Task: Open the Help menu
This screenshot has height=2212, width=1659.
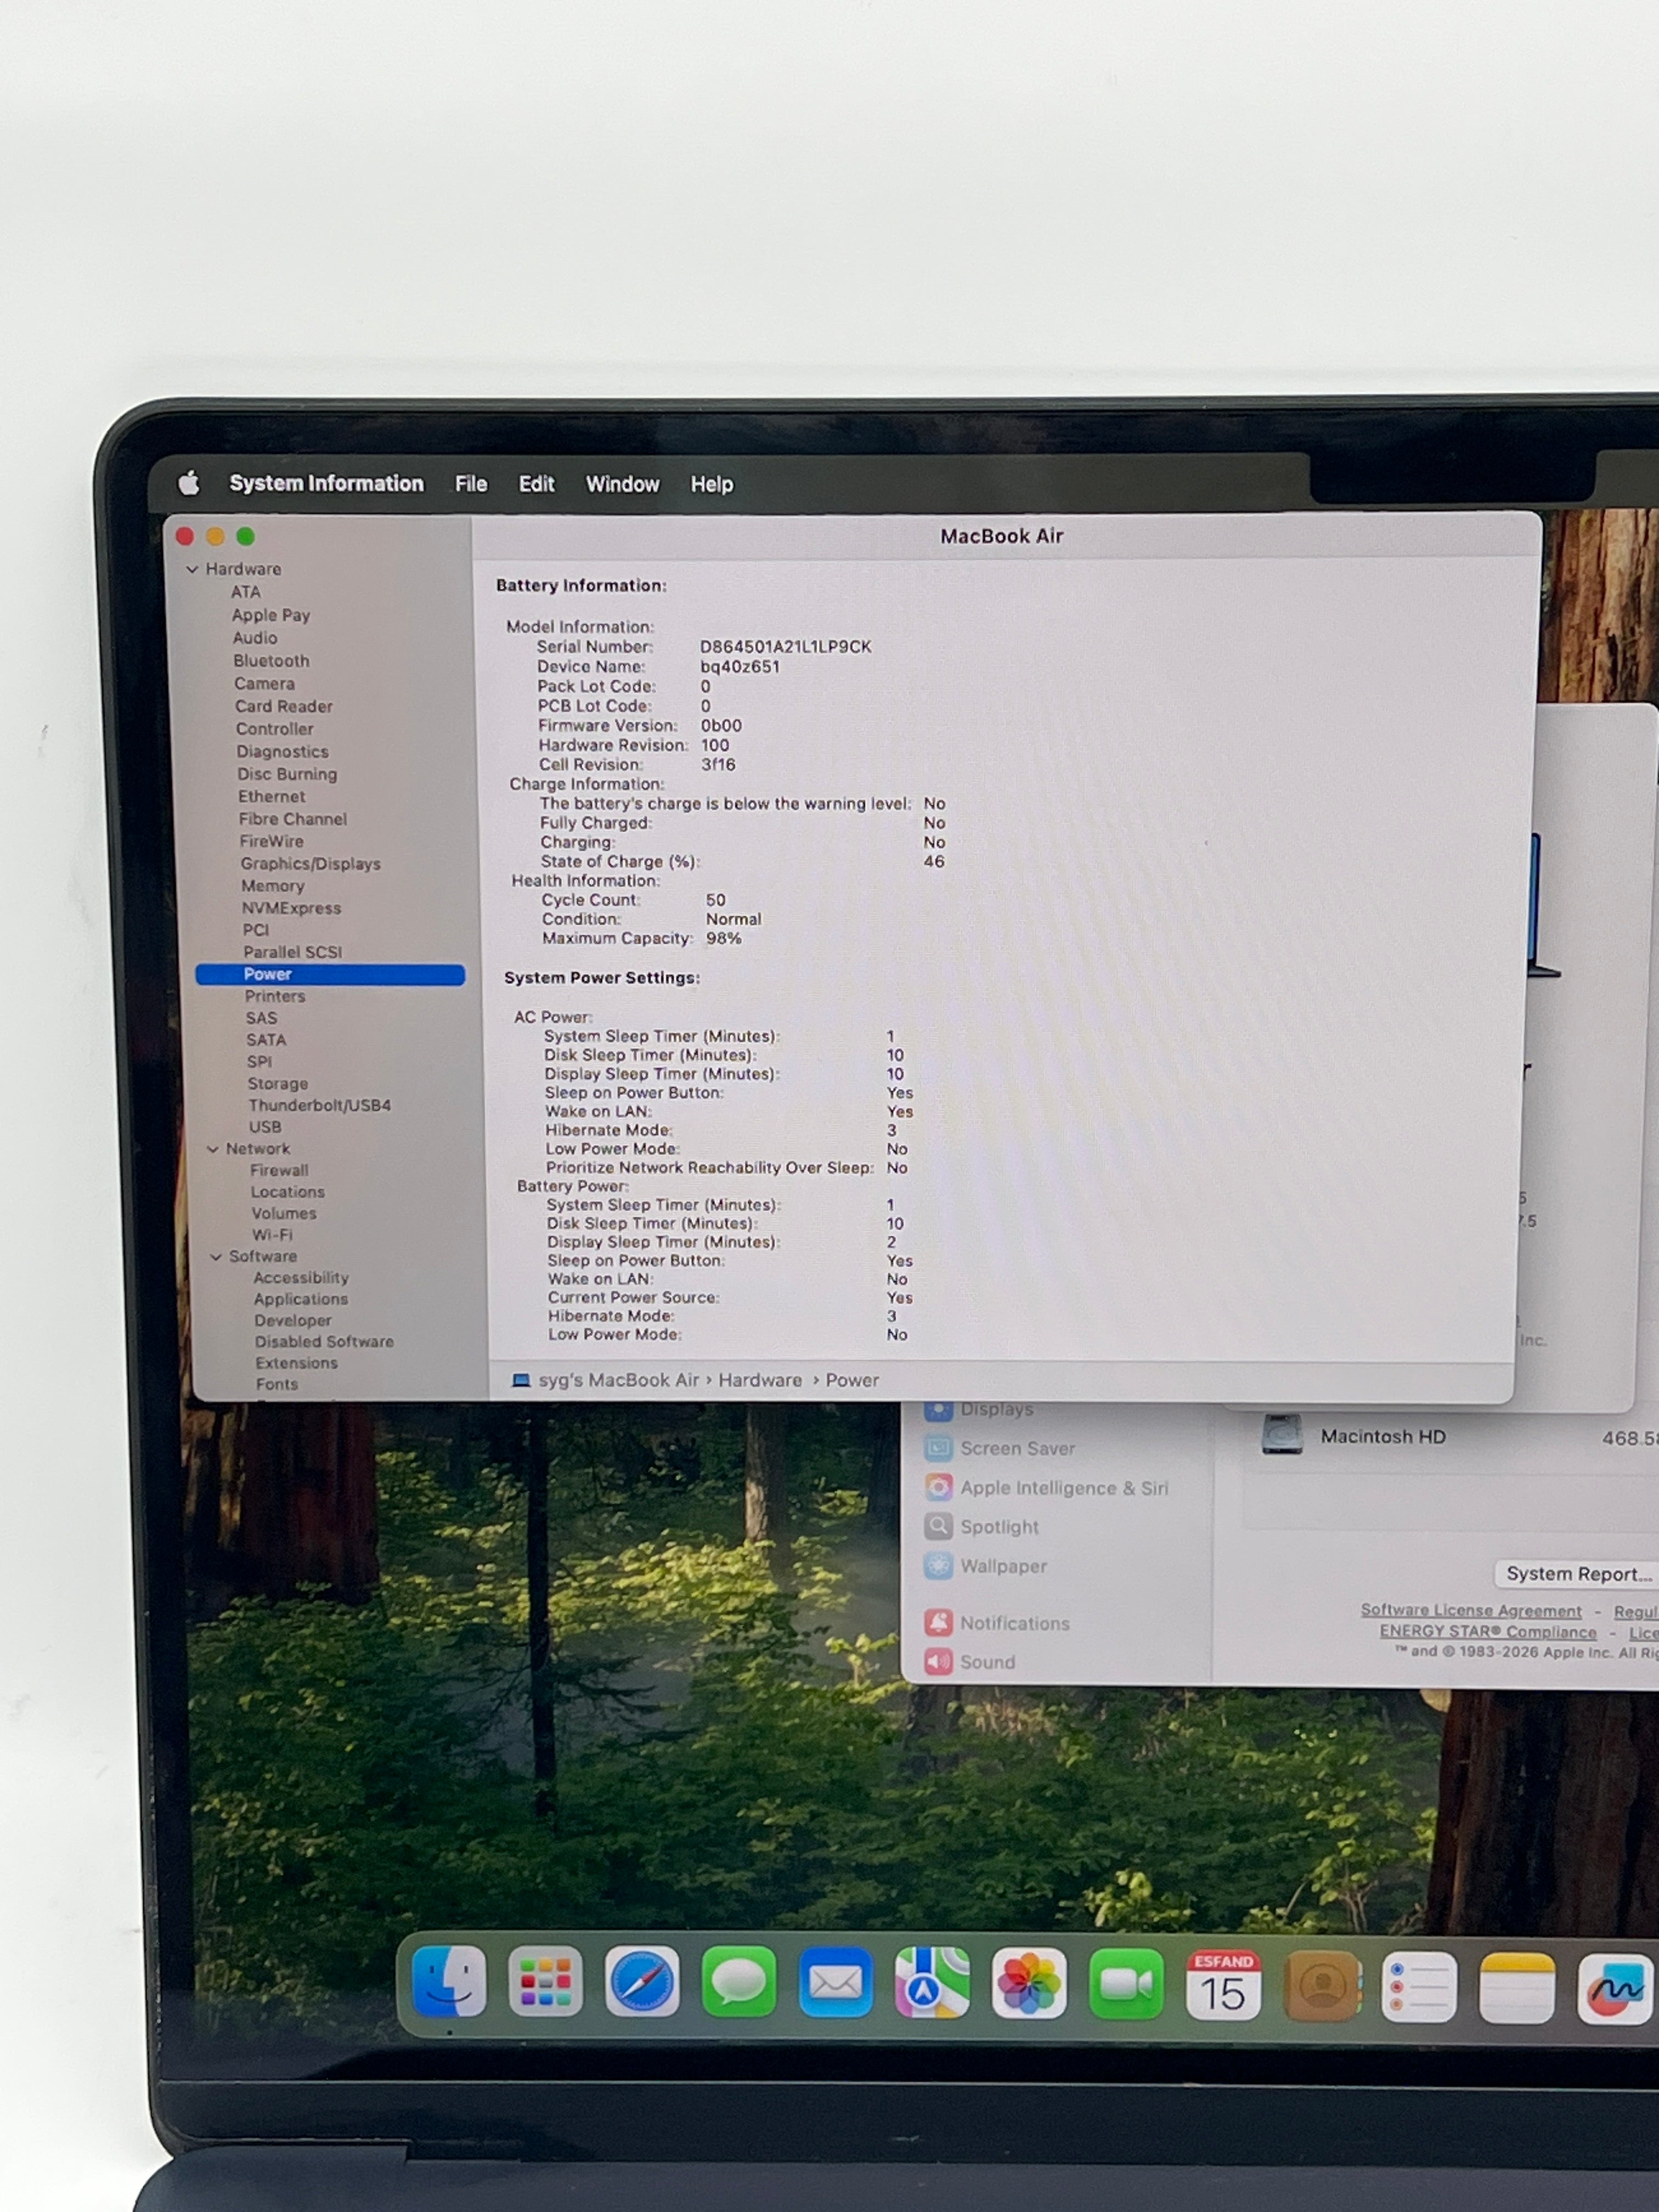Action: pos(712,484)
